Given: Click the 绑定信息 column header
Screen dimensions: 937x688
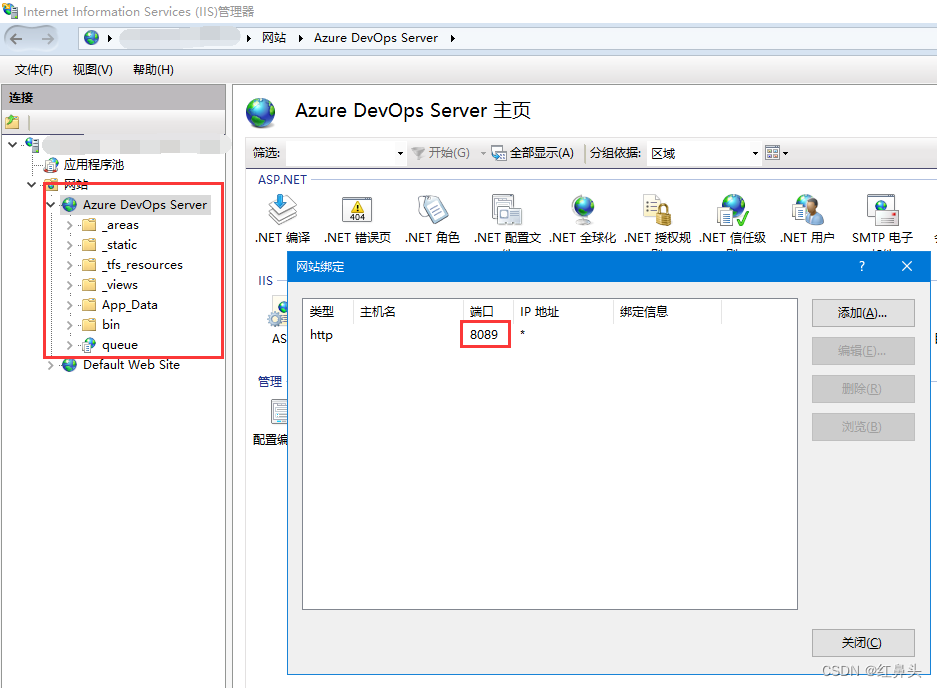Looking at the screenshot, I should tap(667, 311).
